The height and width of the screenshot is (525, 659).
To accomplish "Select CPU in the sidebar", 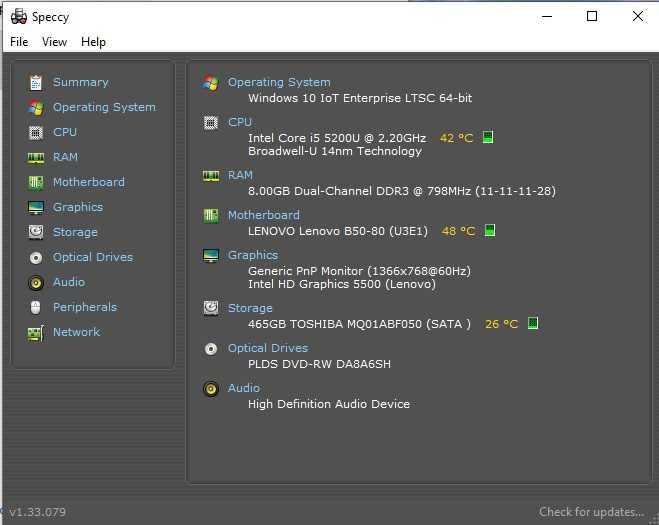I will pos(65,132).
